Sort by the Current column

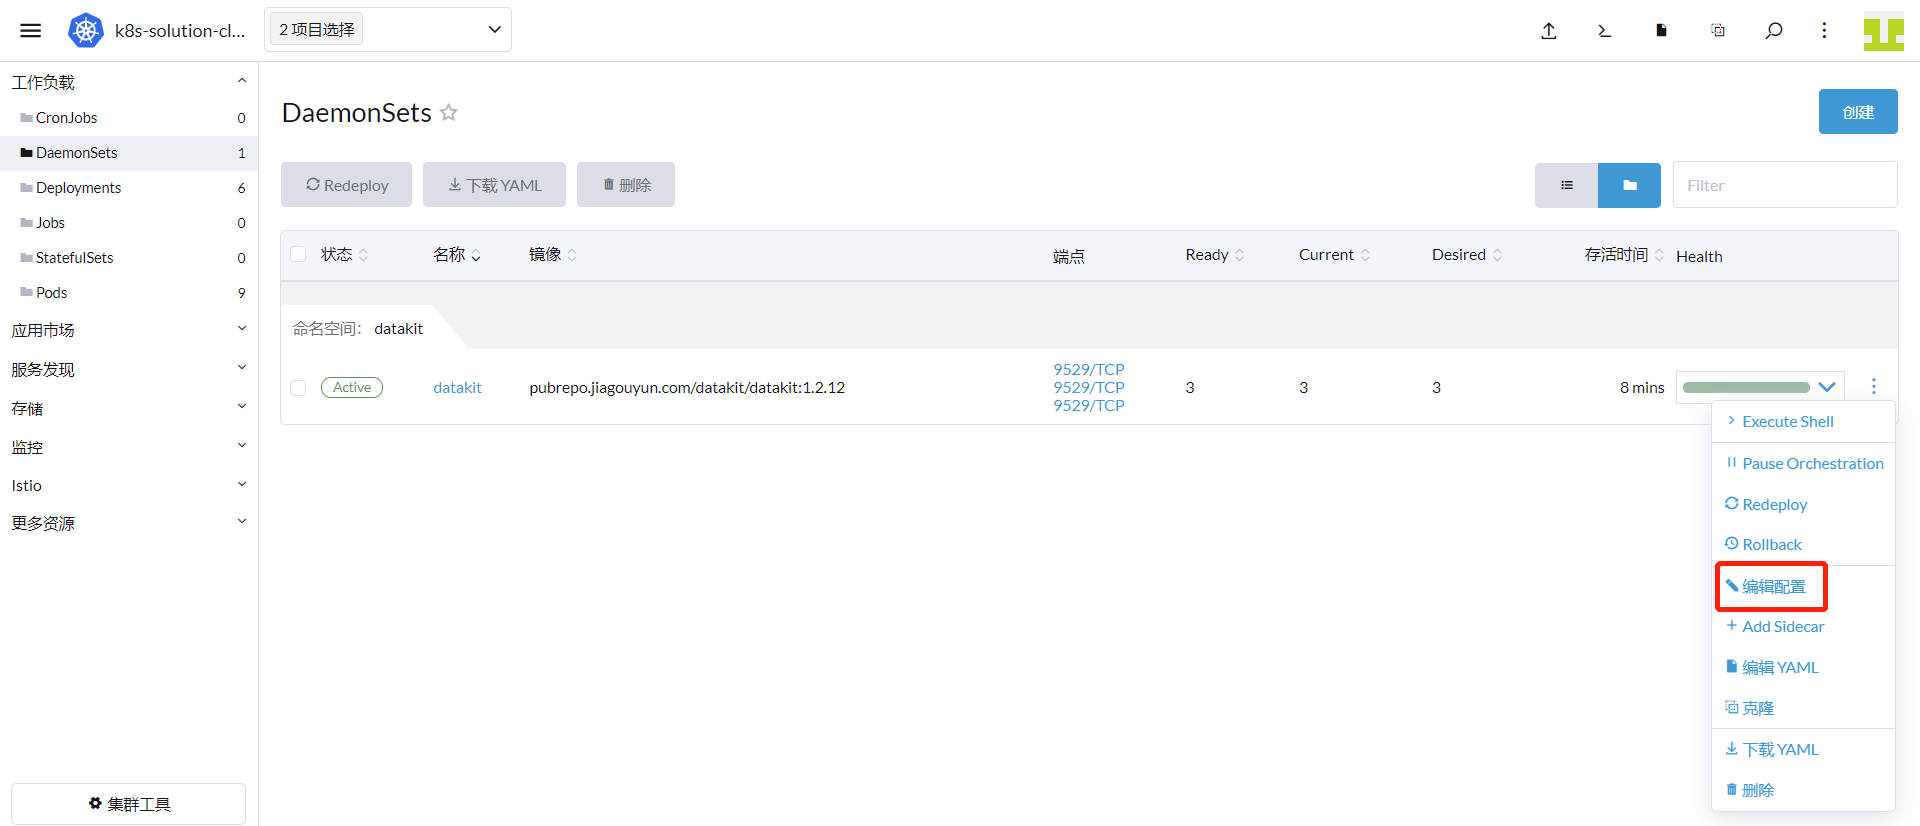point(1335,255)
